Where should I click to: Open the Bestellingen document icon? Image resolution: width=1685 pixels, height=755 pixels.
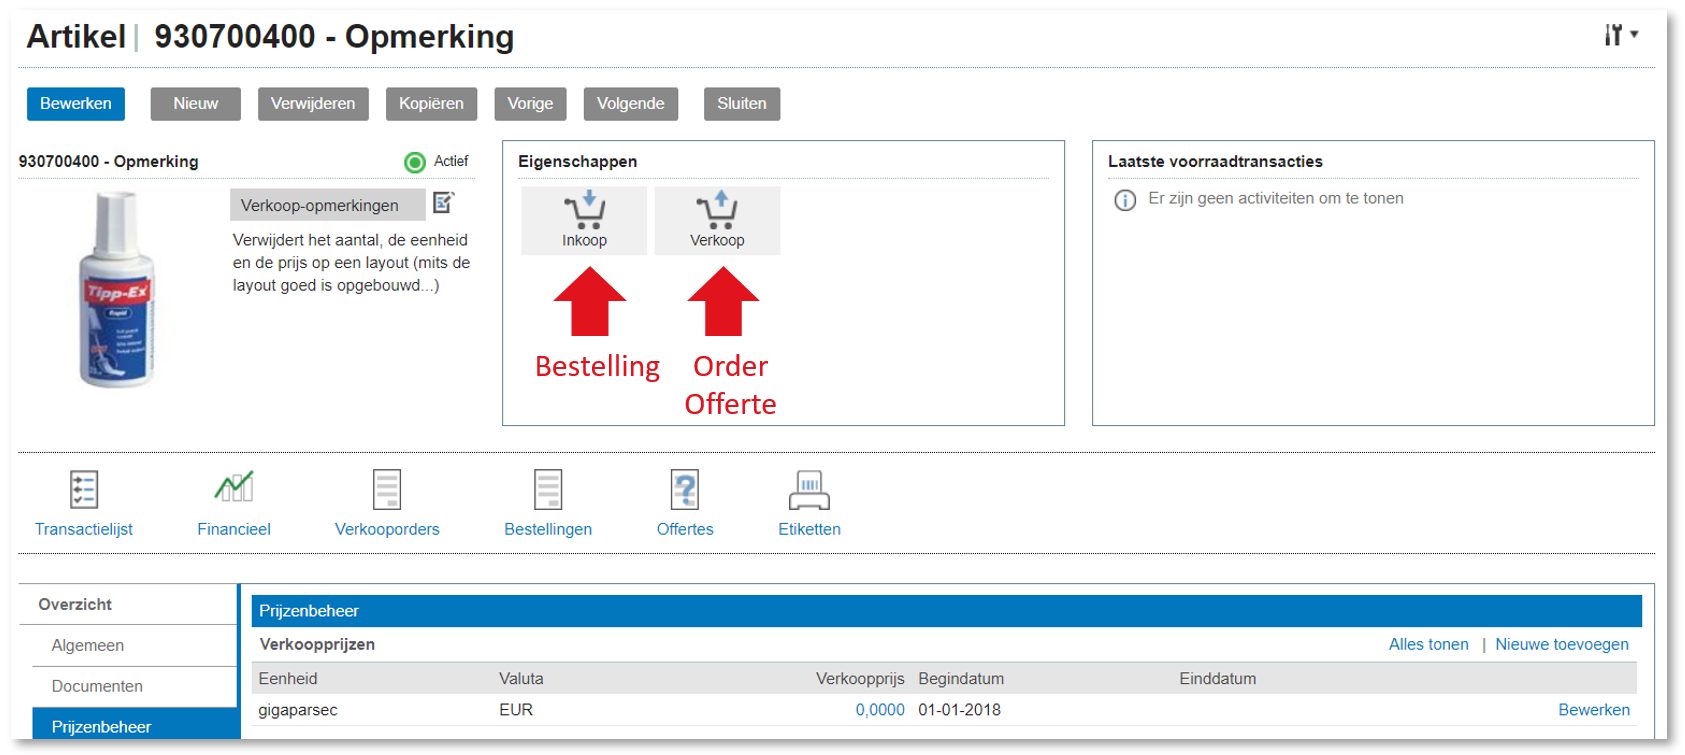point(548,490)
